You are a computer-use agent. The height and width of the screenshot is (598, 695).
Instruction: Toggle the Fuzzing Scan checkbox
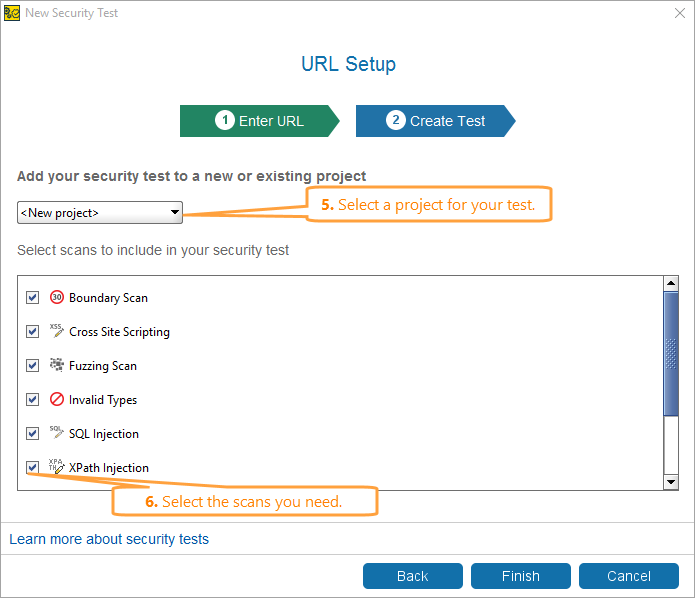[x=32, y=365]
